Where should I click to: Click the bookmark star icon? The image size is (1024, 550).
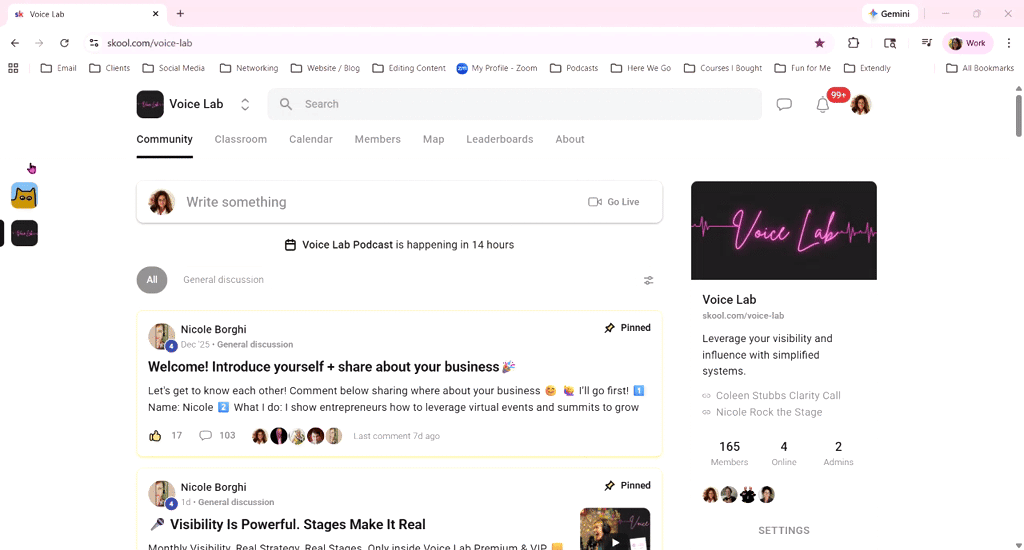pyautogui.click(x=820, y=43)
